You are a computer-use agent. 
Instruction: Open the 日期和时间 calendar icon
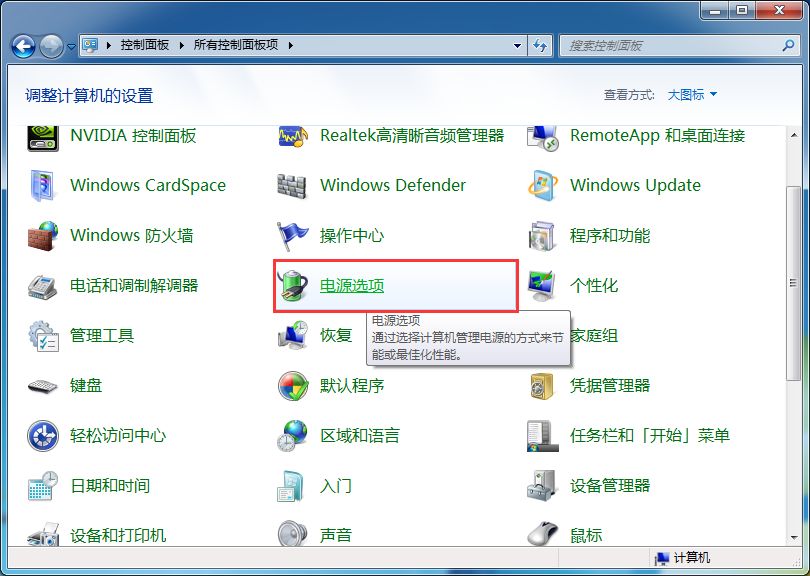coord(43,486)
